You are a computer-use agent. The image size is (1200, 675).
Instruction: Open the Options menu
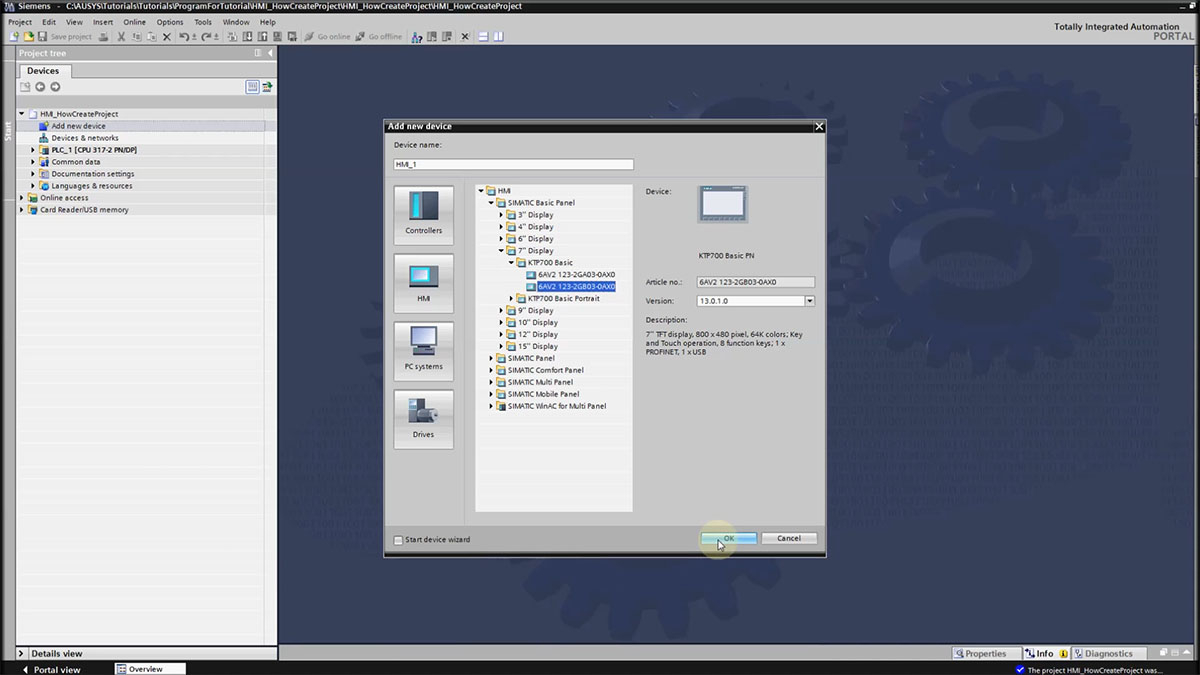pos(170,22)
